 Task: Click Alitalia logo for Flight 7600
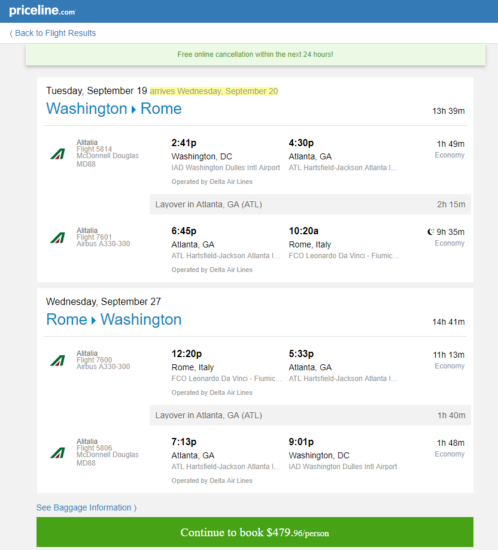[x=58, y=361]
